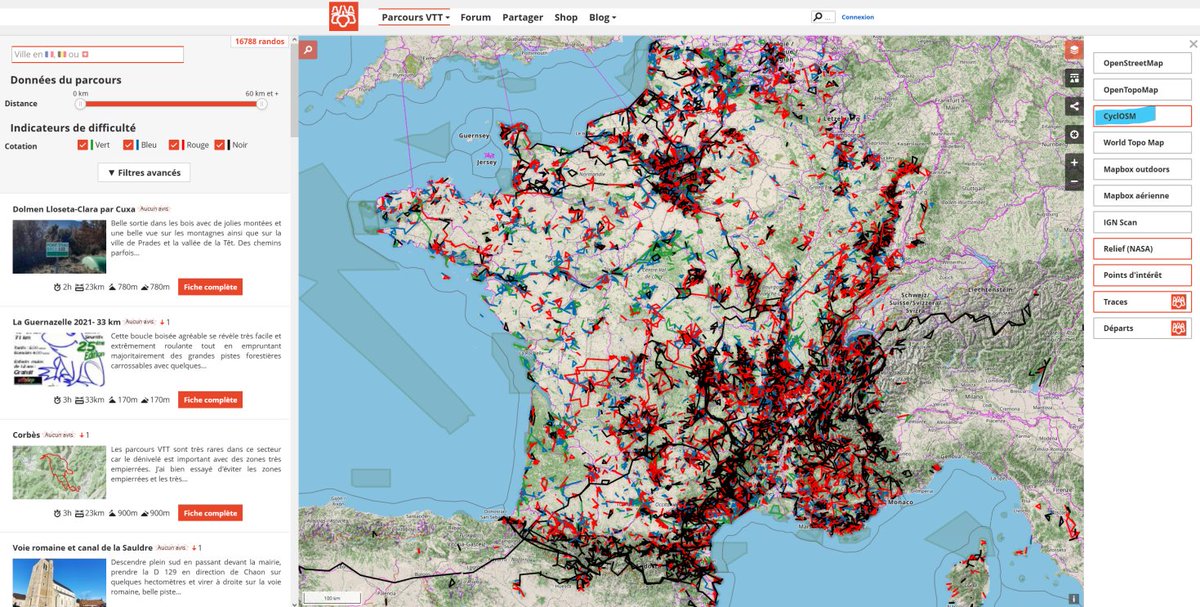Open the Parcours VTT dropdown menu
Viewport: 1200px width, 607px height.
414,16
